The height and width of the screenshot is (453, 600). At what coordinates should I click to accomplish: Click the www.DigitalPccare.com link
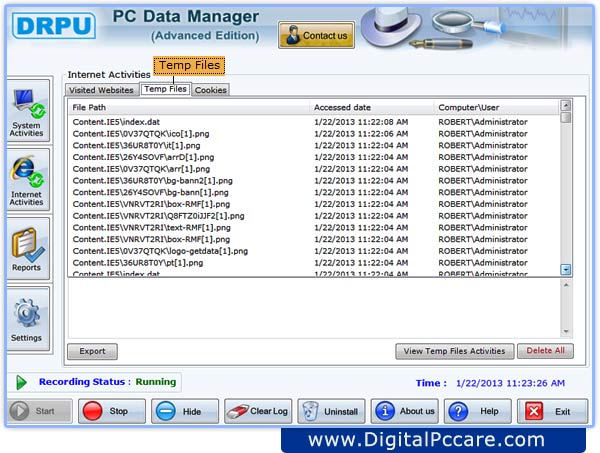426,440
